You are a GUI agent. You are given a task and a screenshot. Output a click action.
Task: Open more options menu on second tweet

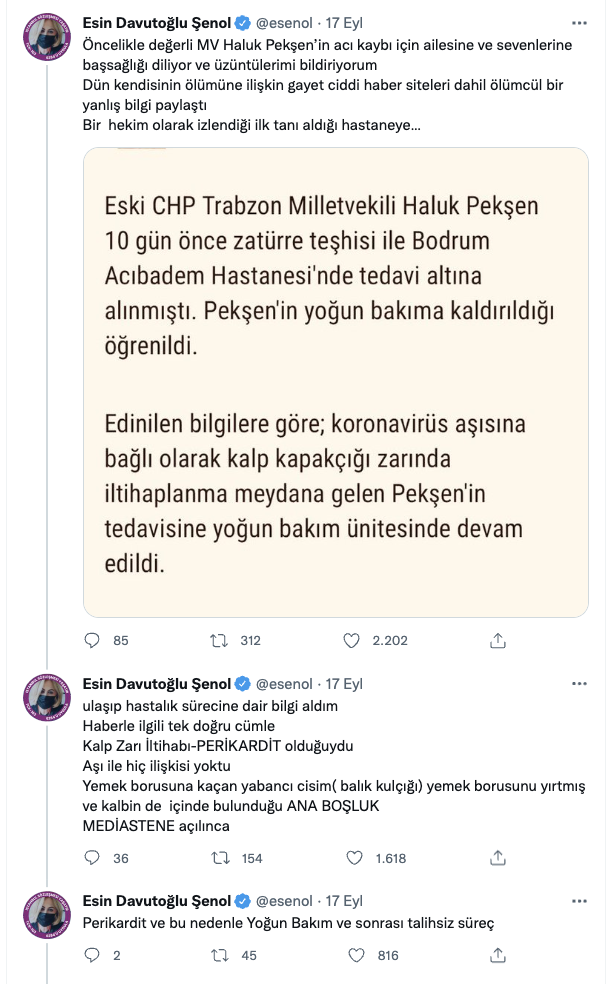tap(579, 684)
